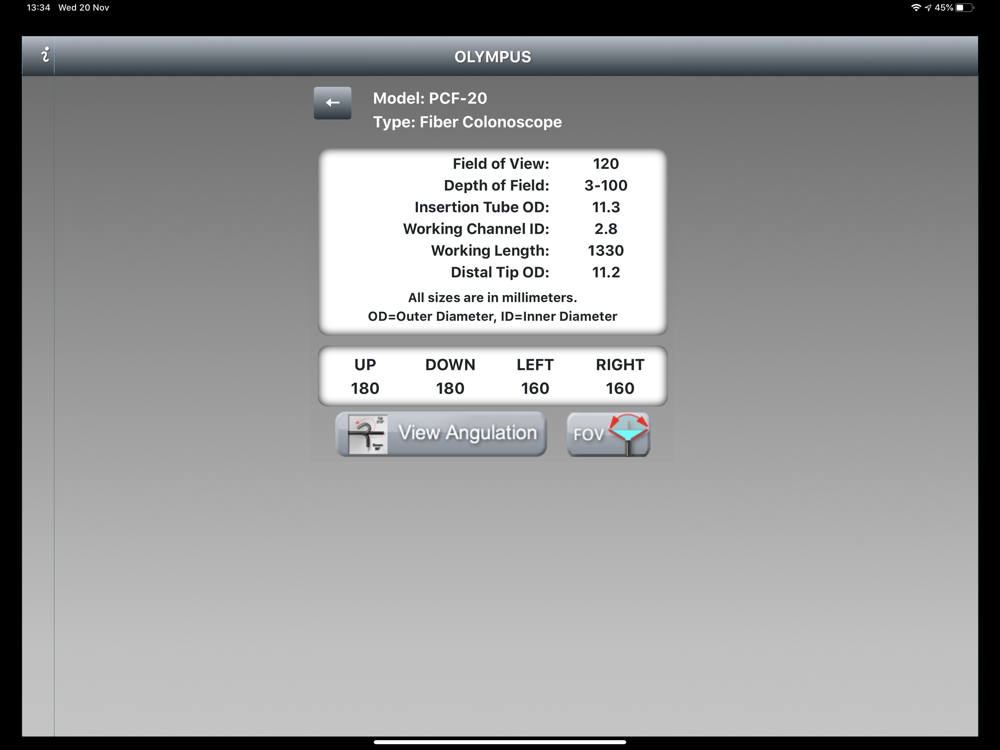The width and height of the screenshot is (1000, 750).
Task: Go back with the left arrow button
Action: (x=332, y=103)
